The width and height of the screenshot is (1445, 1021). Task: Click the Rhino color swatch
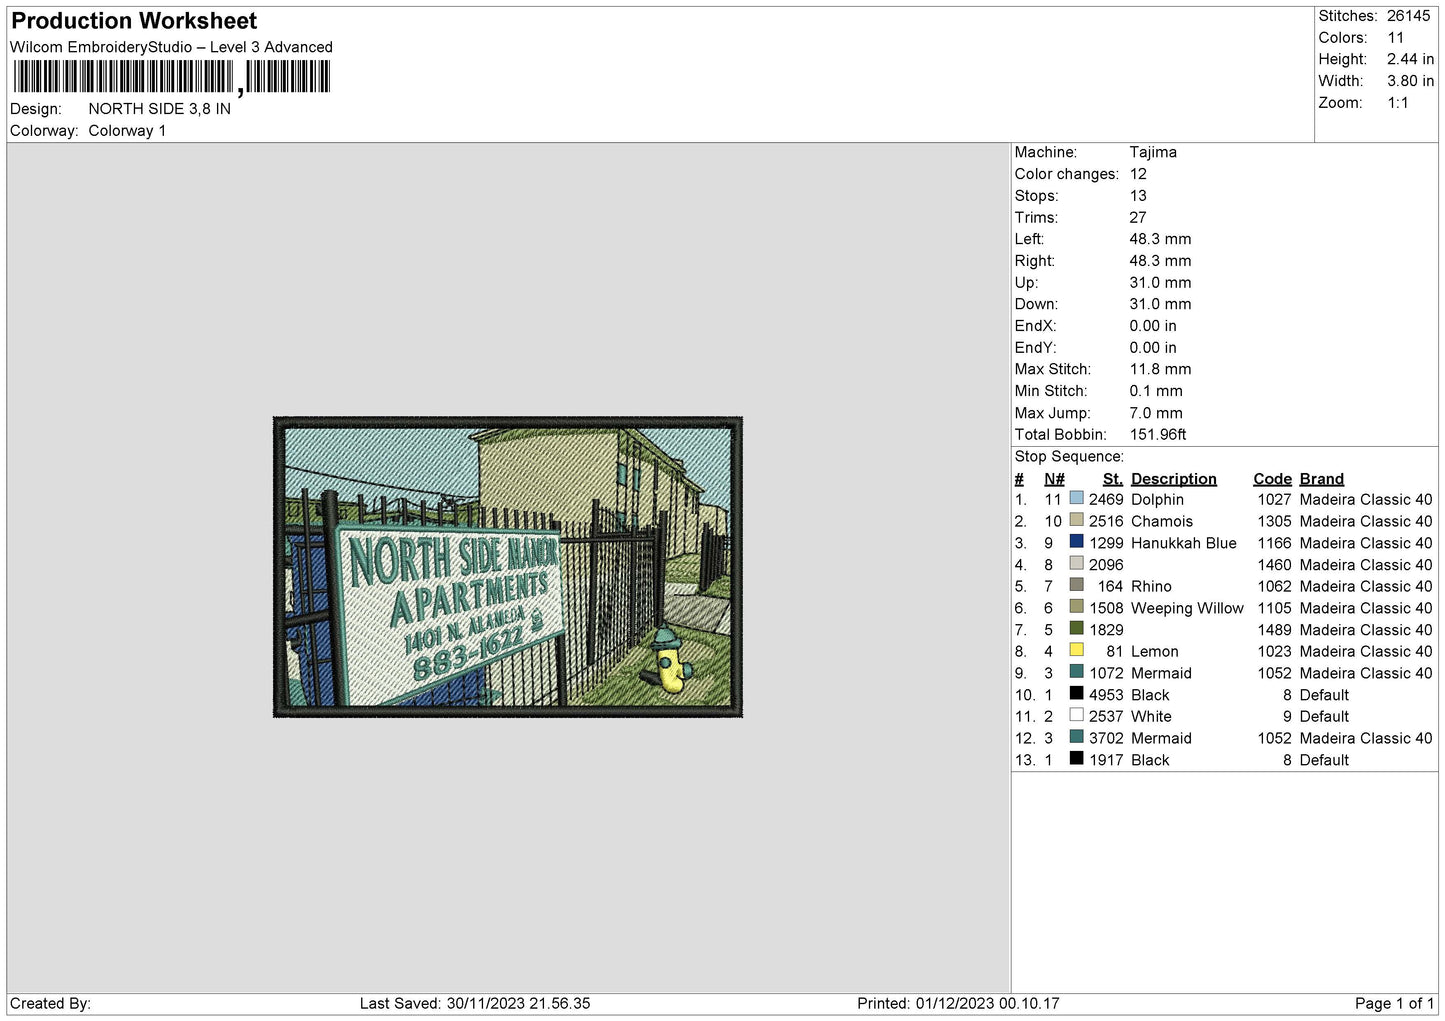click(1076, 585)
